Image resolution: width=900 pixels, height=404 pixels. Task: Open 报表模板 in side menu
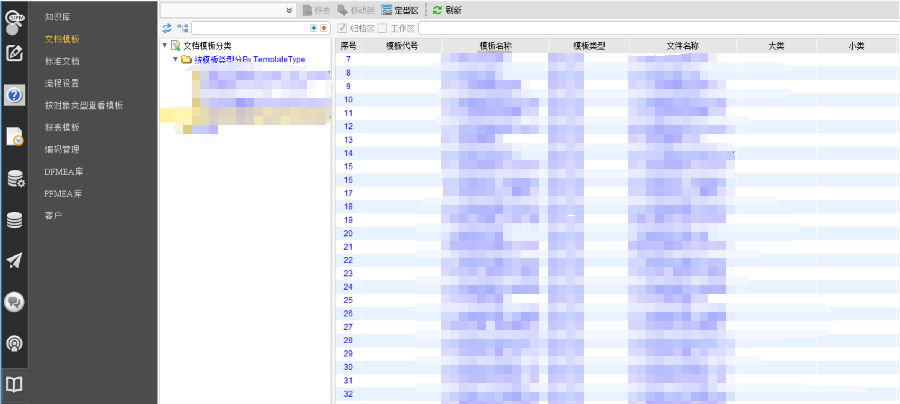tap(62, 127)
